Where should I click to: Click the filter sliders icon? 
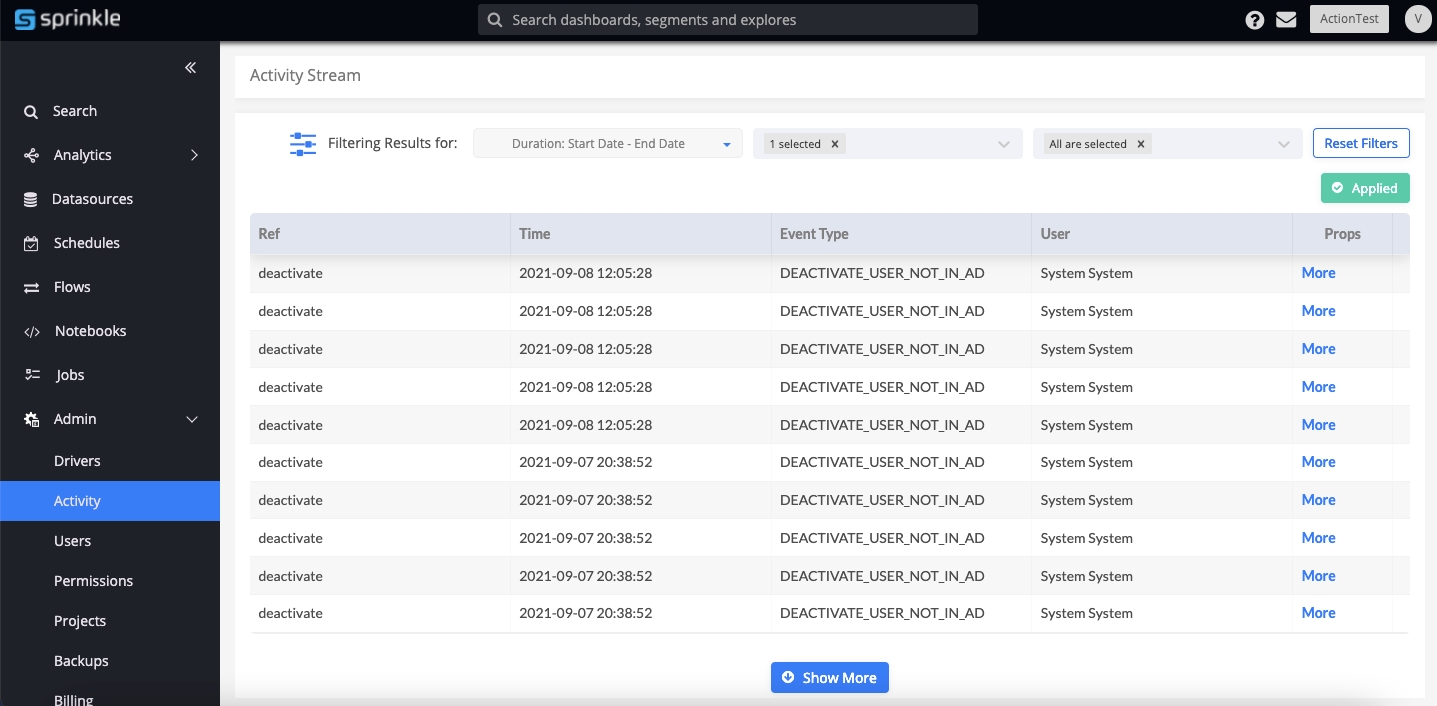click(302, 144)
